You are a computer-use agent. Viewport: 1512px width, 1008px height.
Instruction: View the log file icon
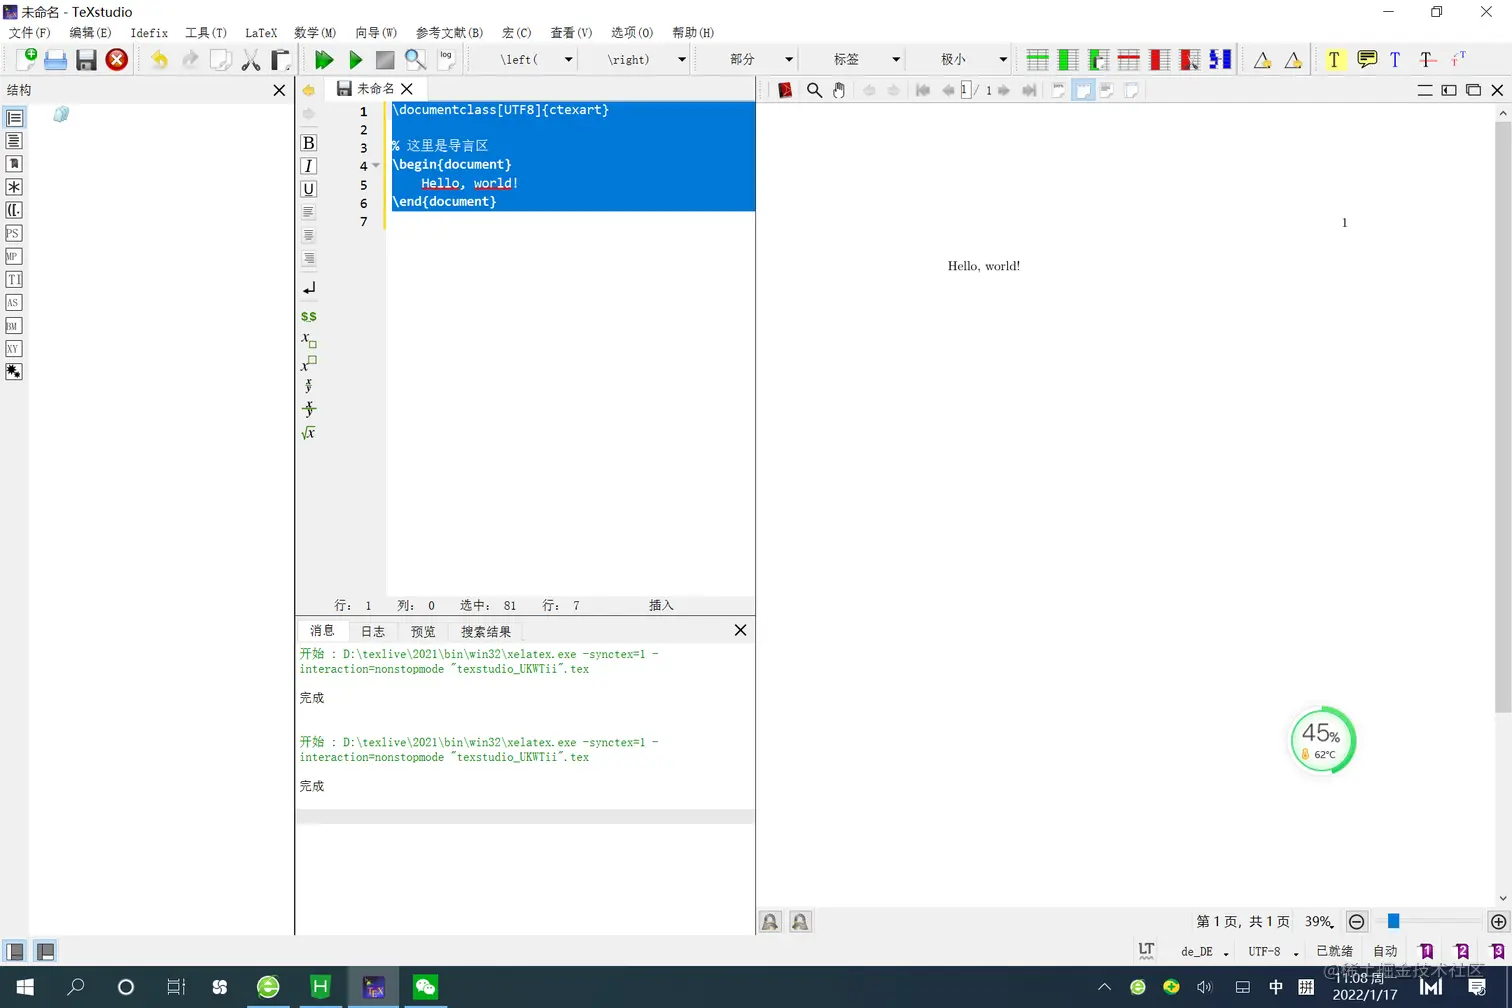point(446,59)
